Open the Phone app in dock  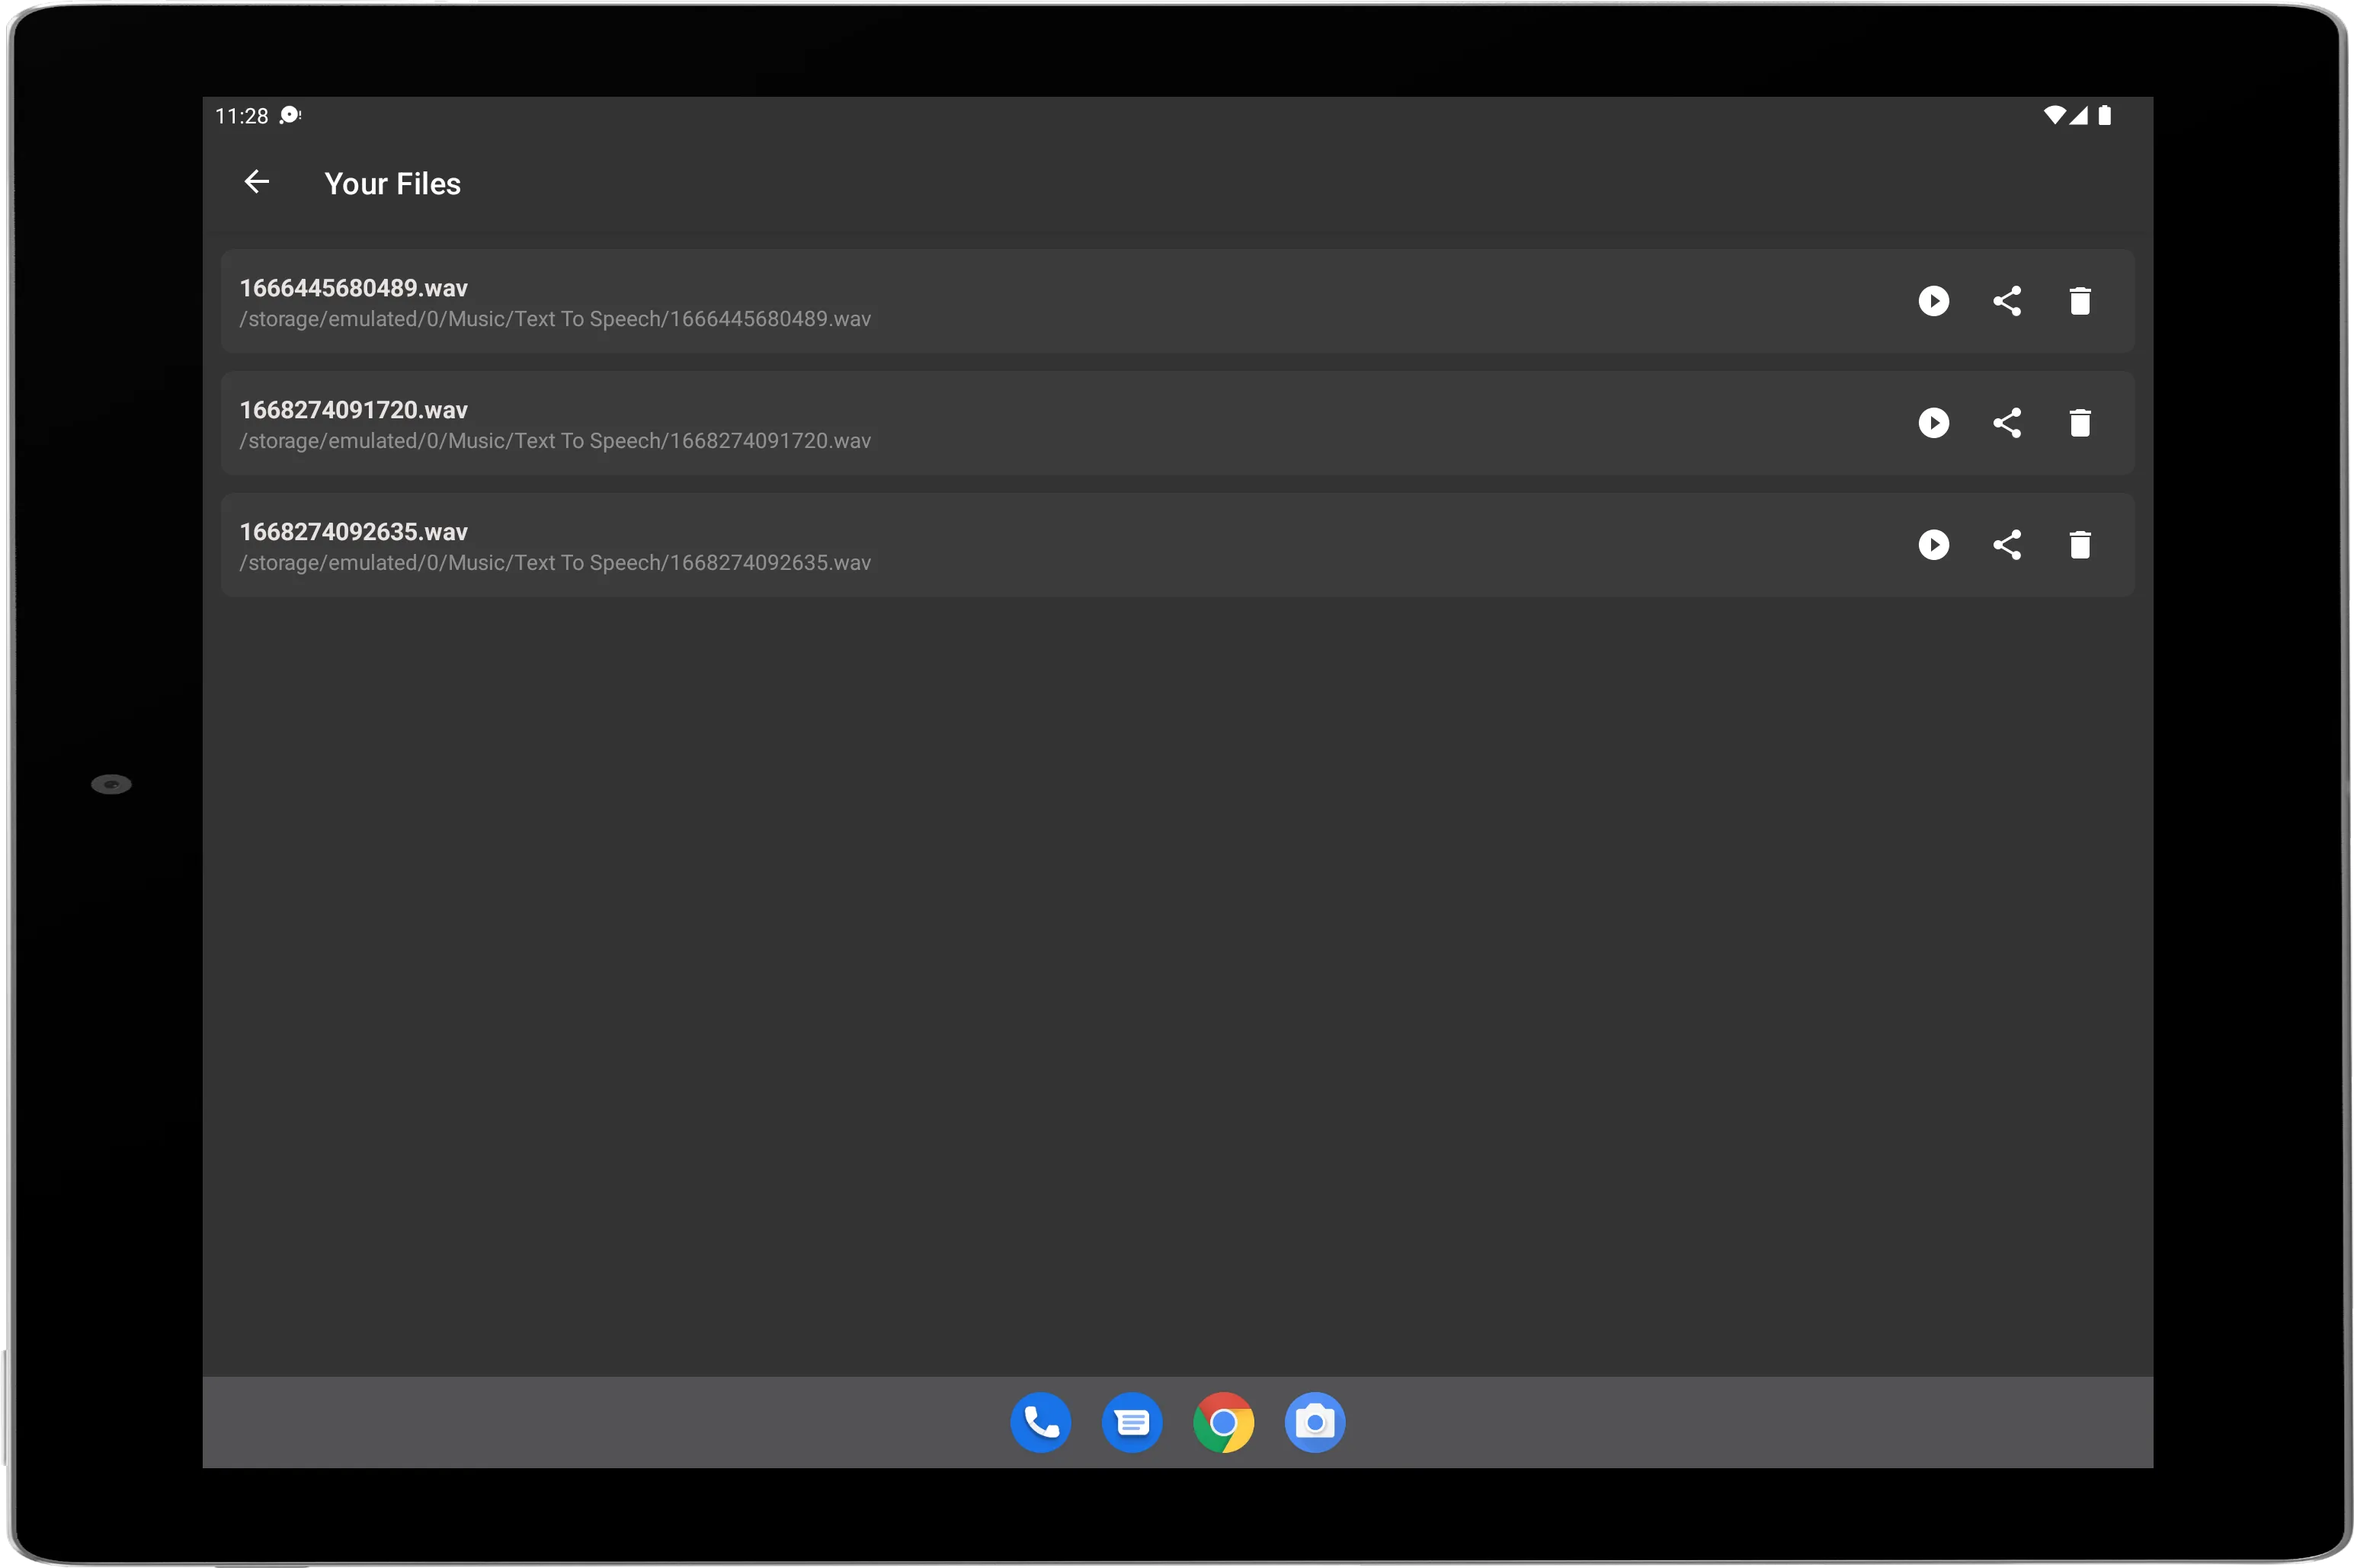[x=1040, y=1422]
